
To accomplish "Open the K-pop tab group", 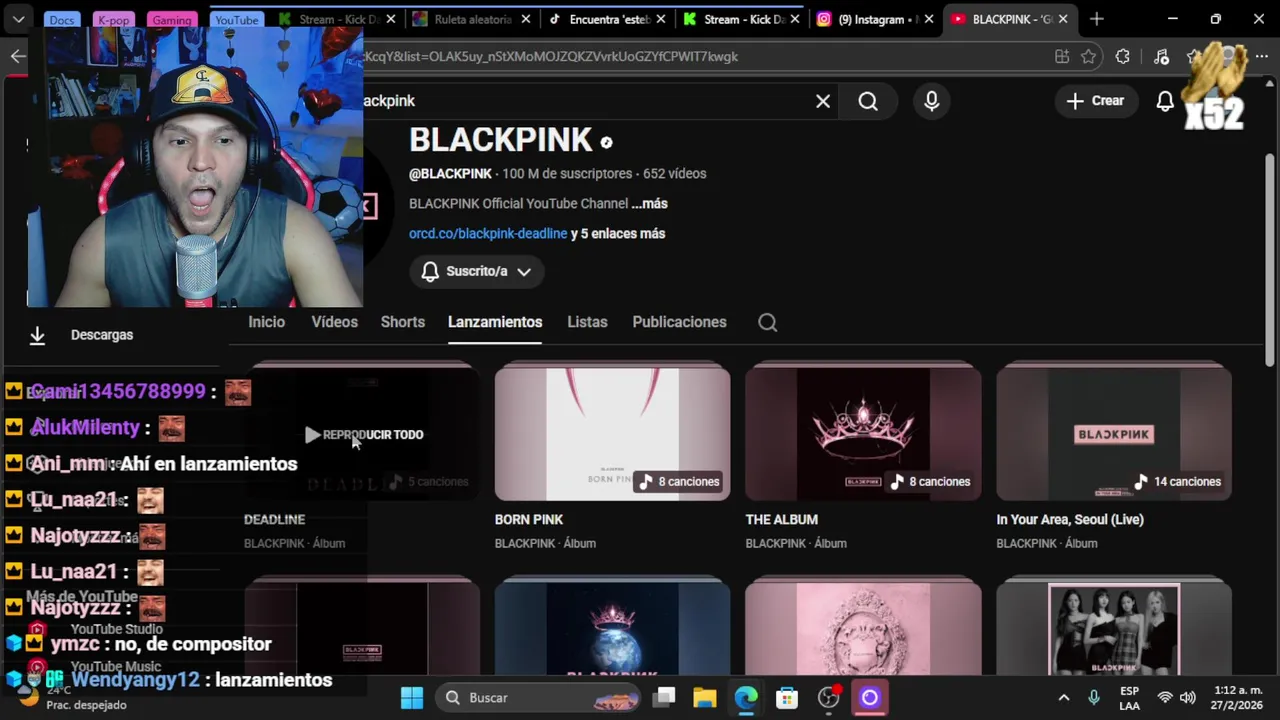I will [x=113, y=19].
